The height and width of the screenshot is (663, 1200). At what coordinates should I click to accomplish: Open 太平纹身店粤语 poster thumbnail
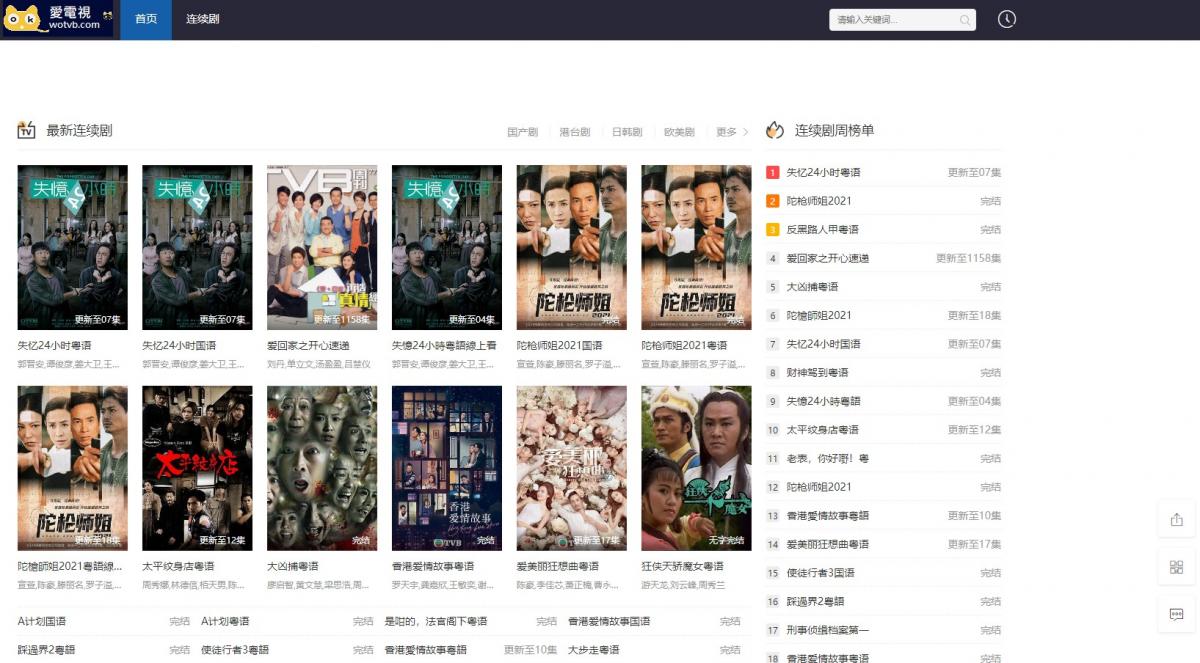click(x=197, y=467)
